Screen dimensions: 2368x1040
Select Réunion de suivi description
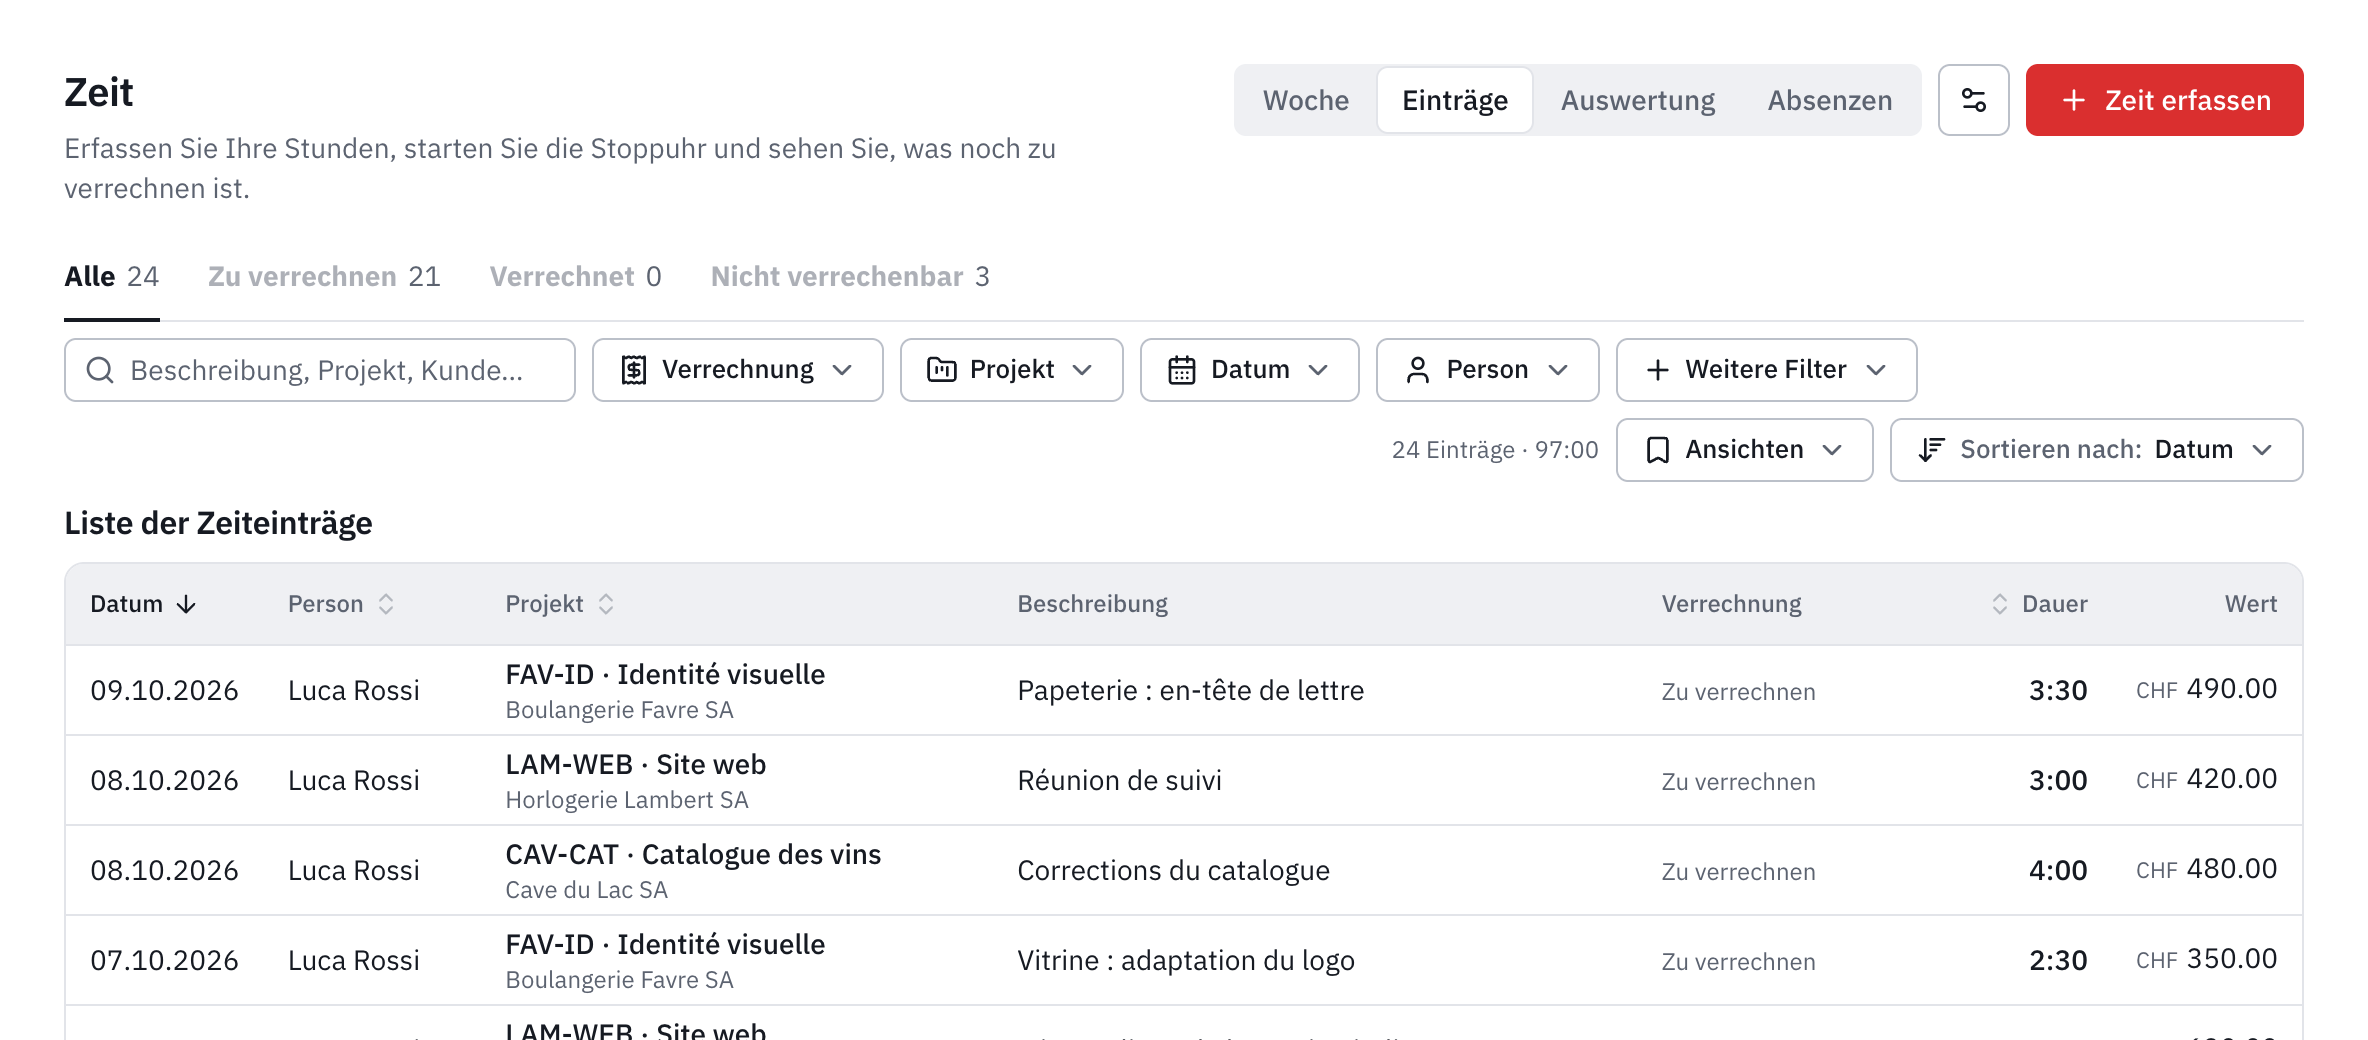(x=1120, y=781)
